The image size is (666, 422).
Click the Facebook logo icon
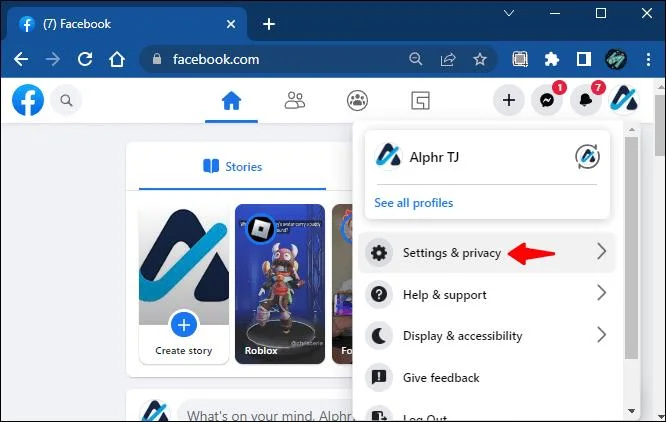tap(28, 100)
